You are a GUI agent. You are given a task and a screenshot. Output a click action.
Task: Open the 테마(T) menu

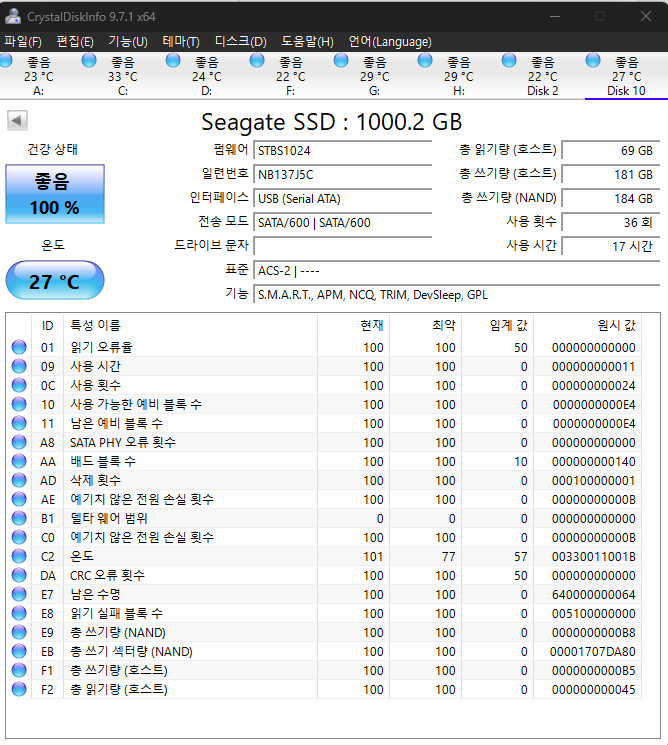click(181, 42)
